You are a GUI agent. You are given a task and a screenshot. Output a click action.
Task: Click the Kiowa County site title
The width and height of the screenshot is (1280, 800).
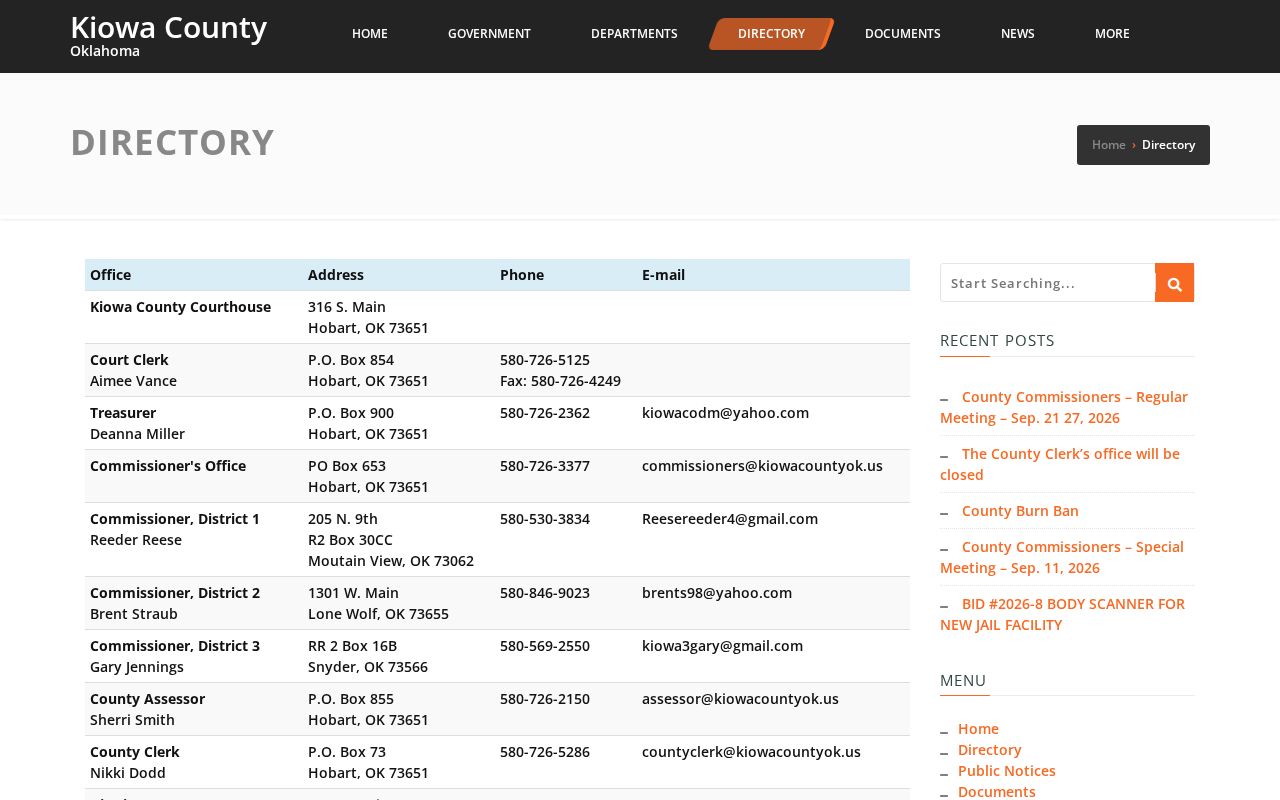168,27
